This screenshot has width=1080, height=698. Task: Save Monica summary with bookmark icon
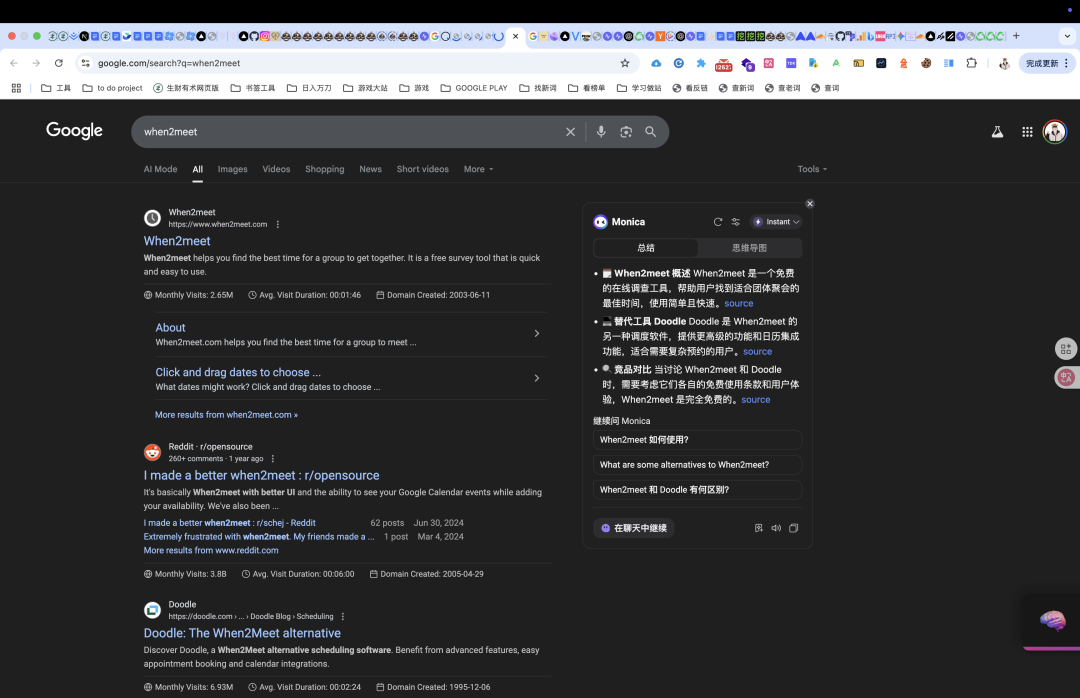(758, 528)
